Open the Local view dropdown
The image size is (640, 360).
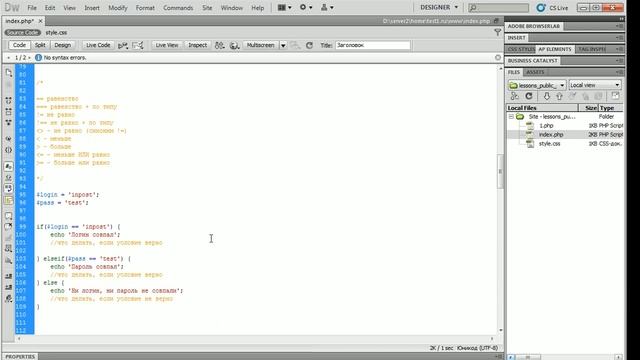595,85
